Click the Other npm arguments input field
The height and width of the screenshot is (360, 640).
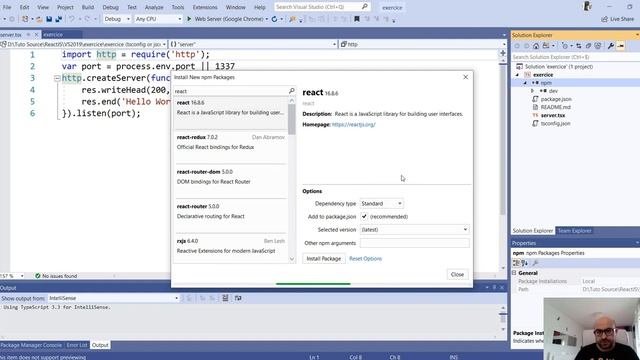[x=414, y=243]
